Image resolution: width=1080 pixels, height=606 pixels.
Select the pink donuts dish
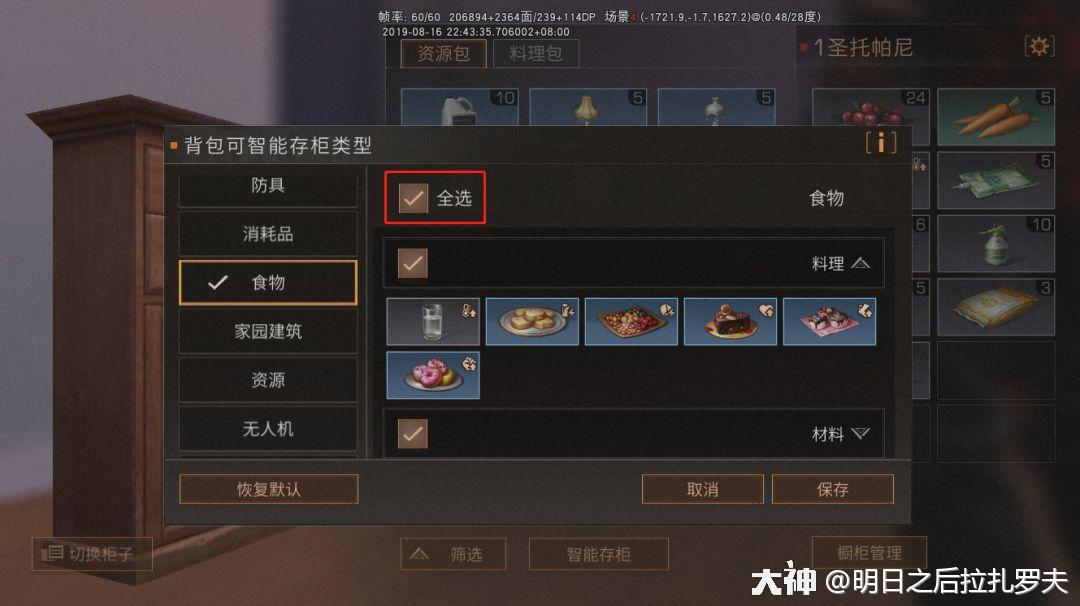(433, 375)
